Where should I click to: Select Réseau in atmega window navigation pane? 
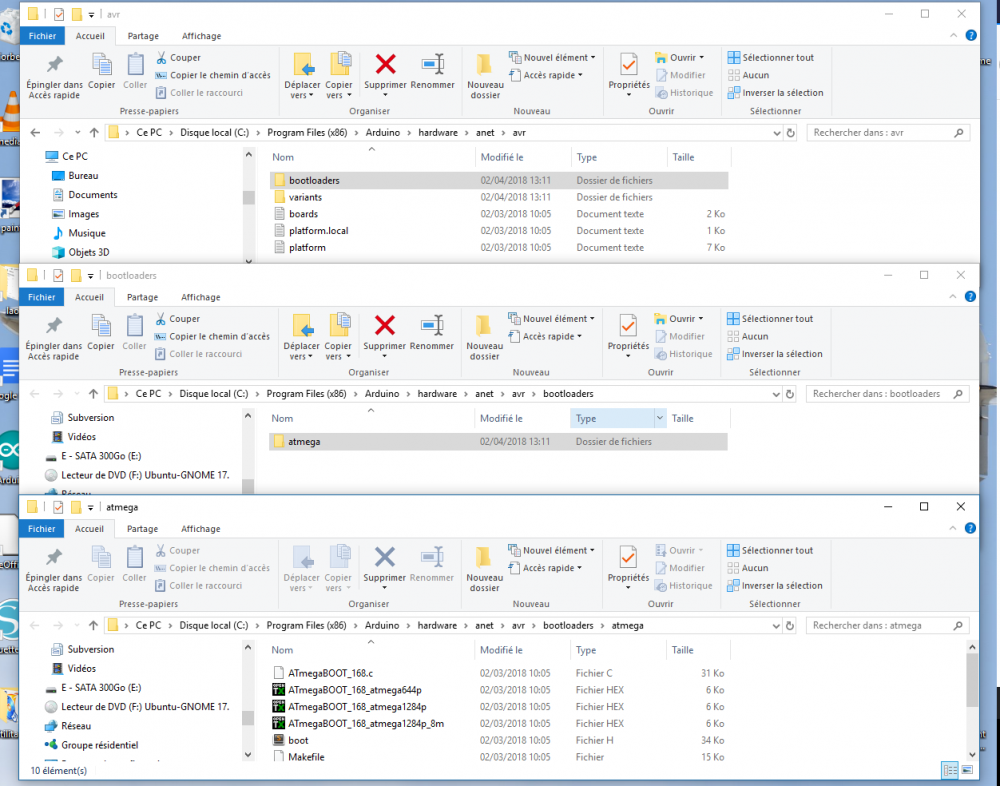[x=68, y=726]
